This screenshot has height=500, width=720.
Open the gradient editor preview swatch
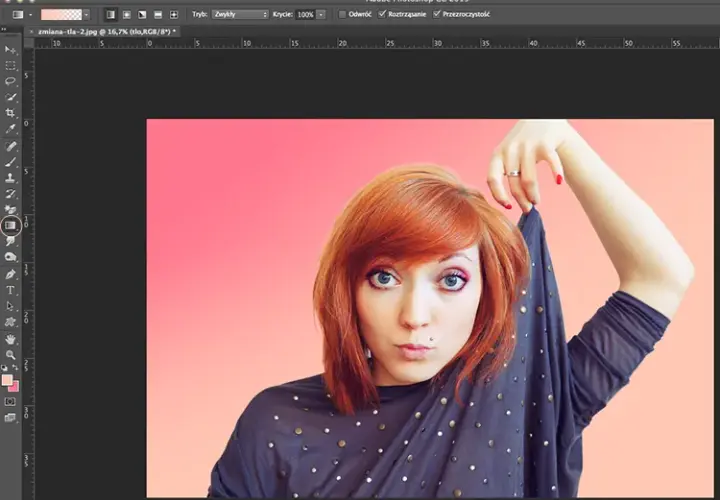tap(62, 15)
